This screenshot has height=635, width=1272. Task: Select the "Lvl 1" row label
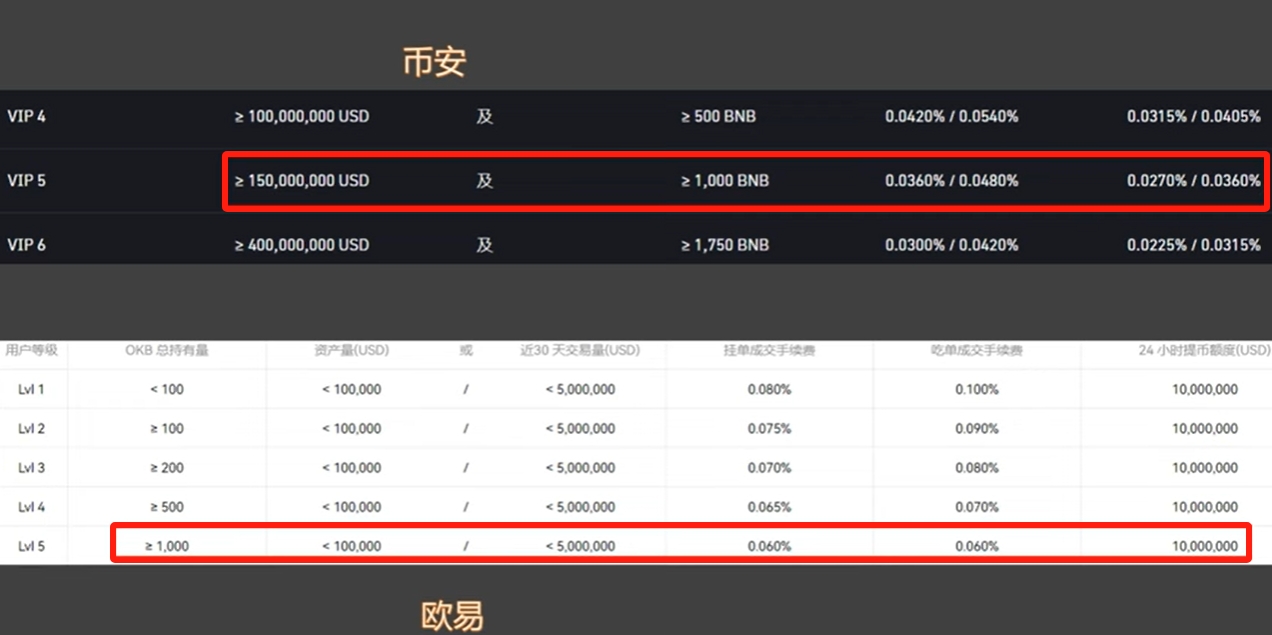31,389
